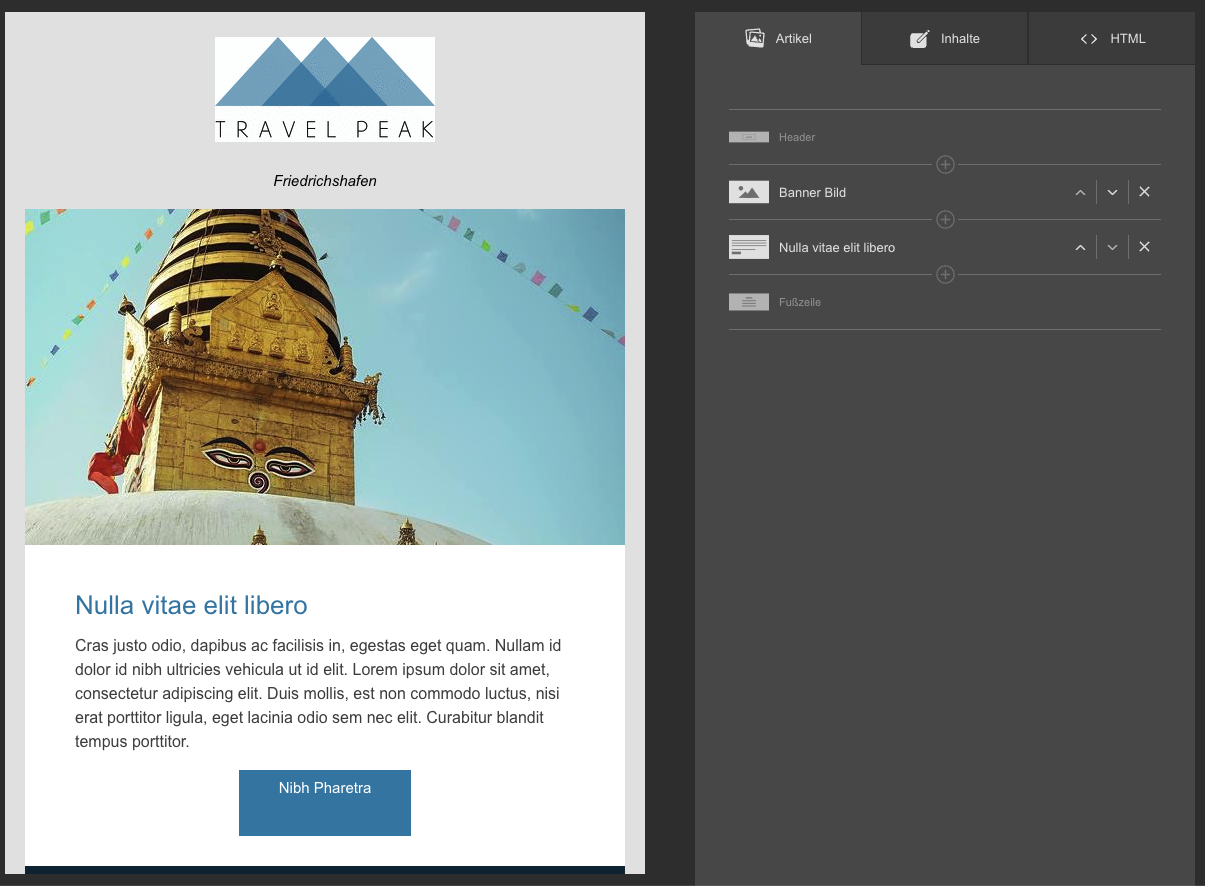Move Banner Bild up
This screenshot has width=1205, height=886.
1080,192
